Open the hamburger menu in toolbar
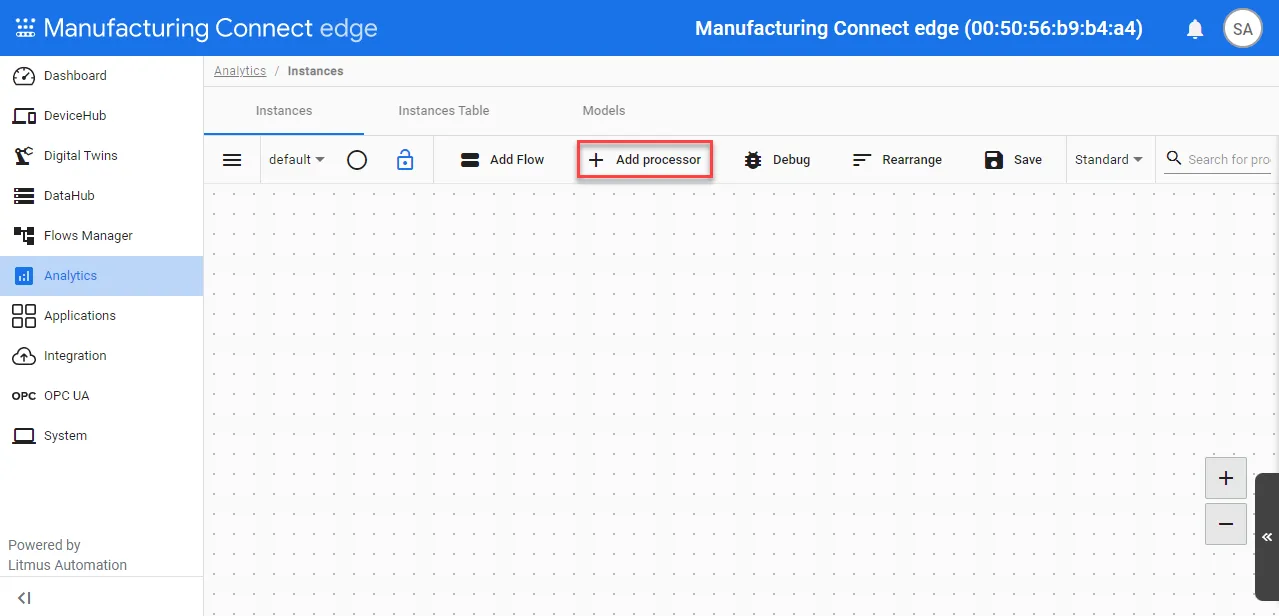 tap(232, 160)
